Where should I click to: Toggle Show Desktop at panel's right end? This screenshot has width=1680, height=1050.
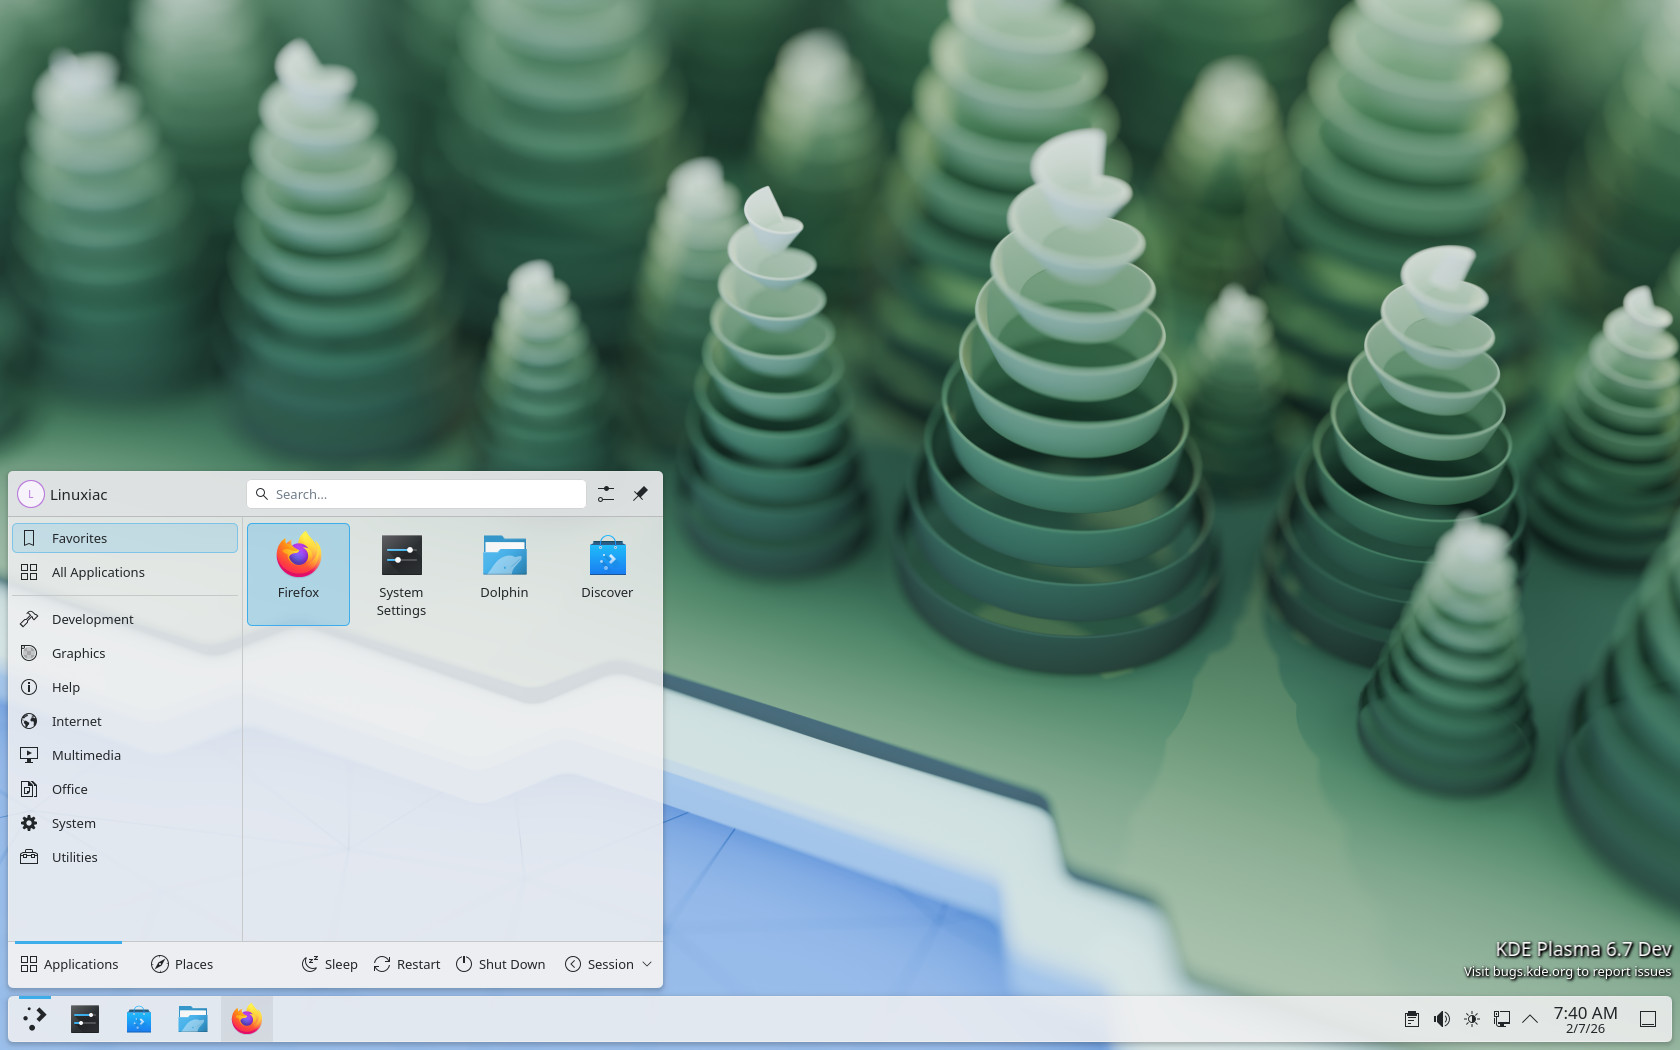1648,1019
